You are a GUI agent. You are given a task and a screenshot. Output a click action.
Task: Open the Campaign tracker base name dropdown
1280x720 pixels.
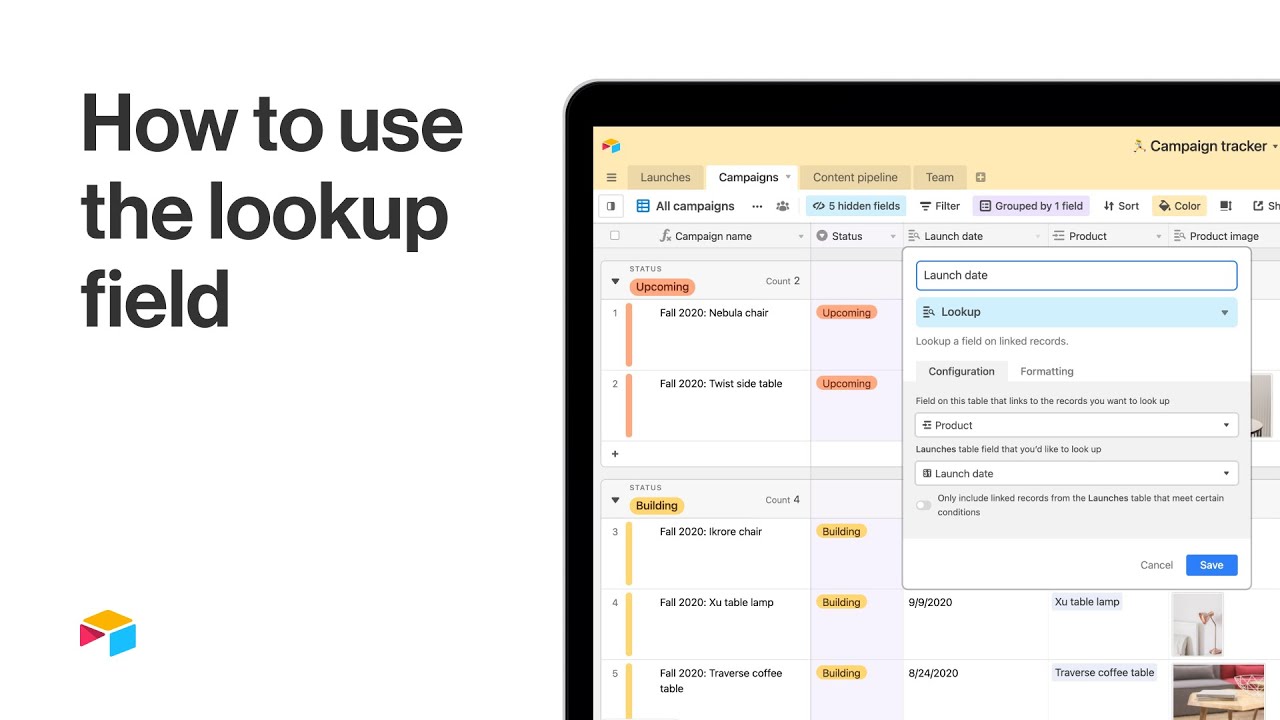pos(1275,146)
